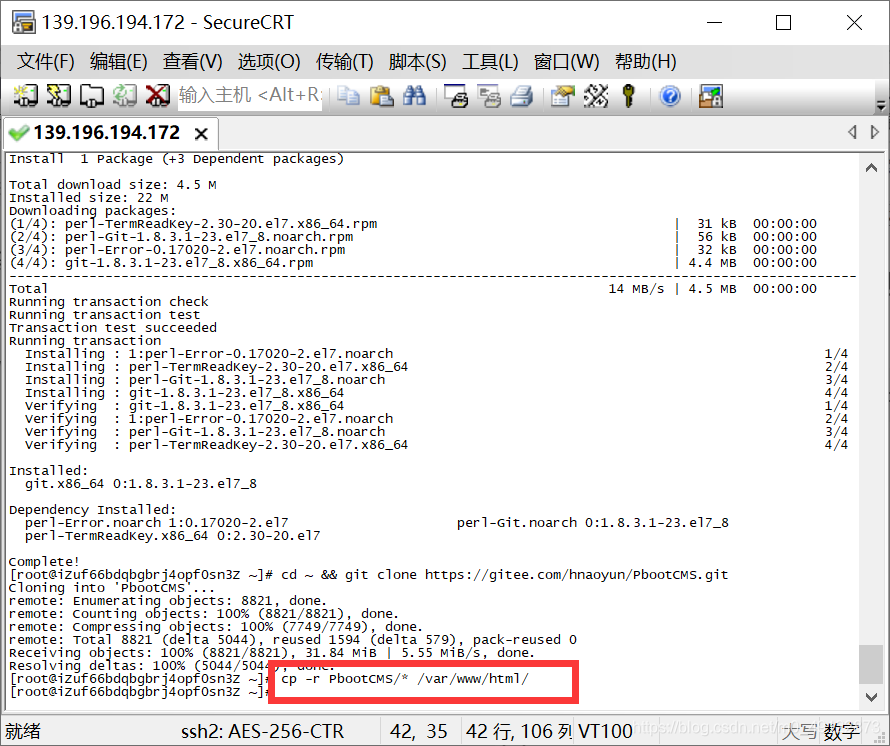Viewport: 890px width, 746px height.
Task: Open the Keymap Editor icon
Action: pos(595,96)
